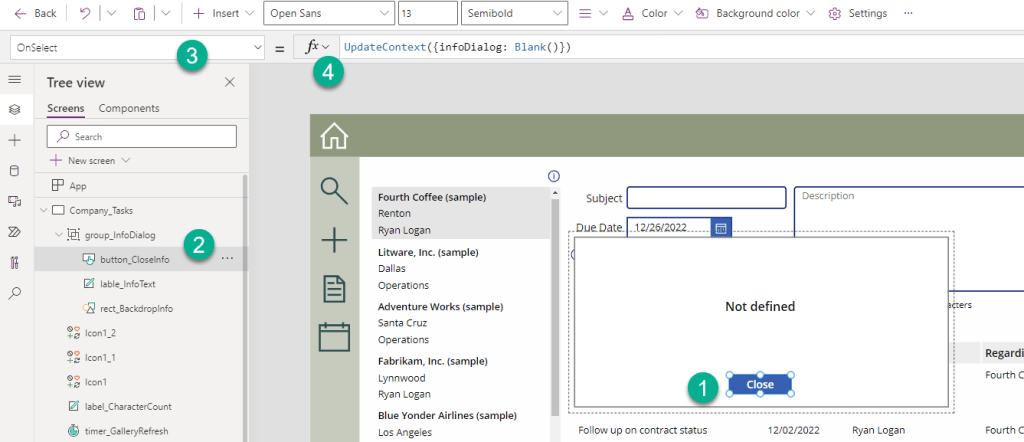Image resolution: width=1024 pixels, height=442 pixels.
Task: Toggle the hamburger menu in left rail
Action: tap(14, 80)
